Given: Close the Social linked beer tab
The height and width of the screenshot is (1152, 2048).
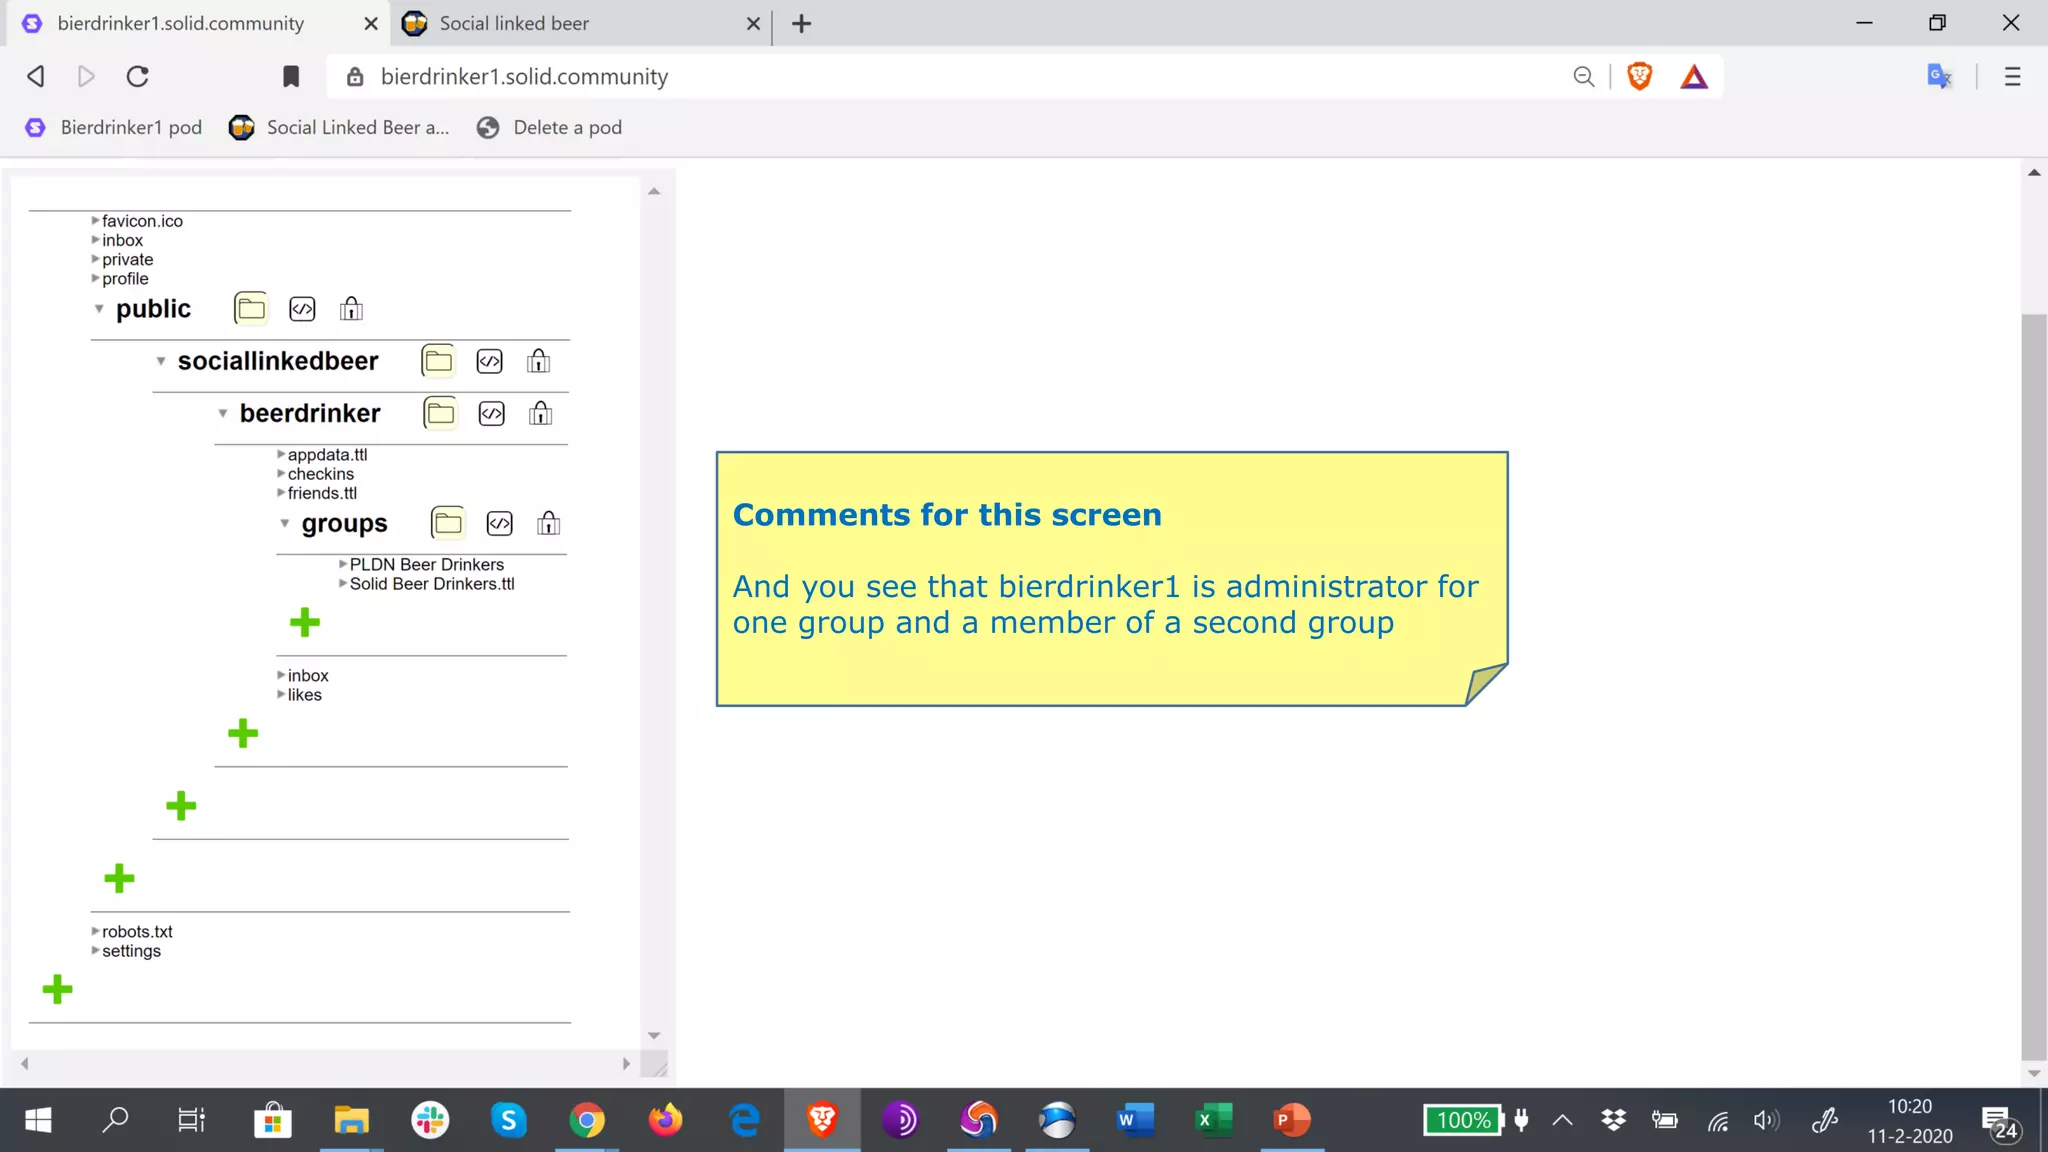Looking at the screenshot, I should [753, 23].
